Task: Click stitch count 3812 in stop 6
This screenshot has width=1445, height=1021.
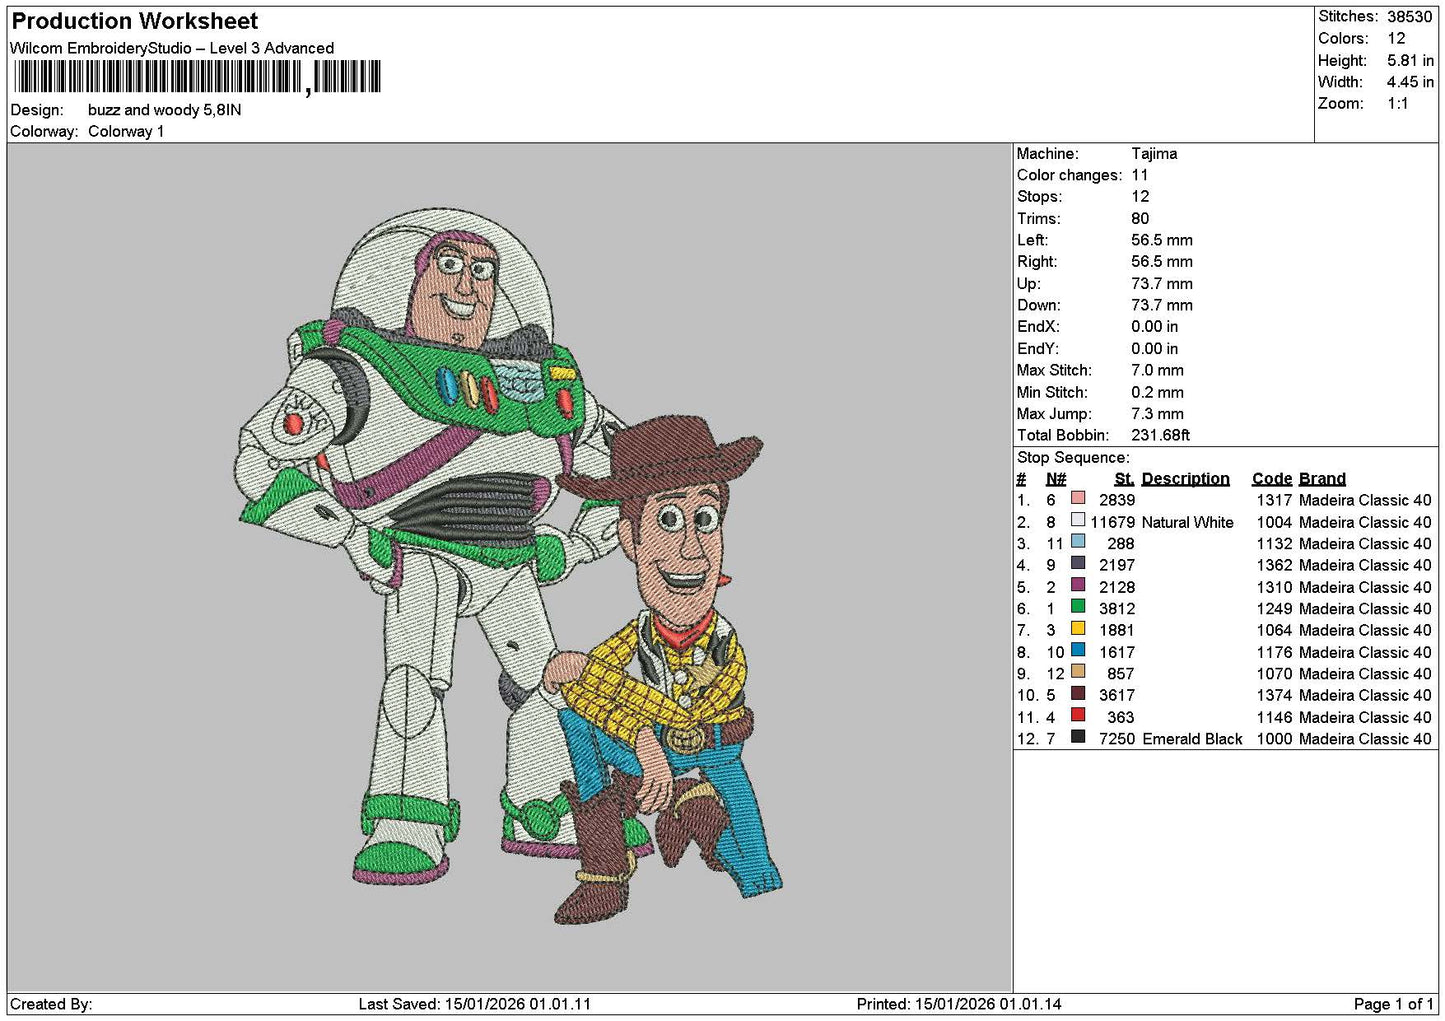Action: click(x=1117, y=609)
